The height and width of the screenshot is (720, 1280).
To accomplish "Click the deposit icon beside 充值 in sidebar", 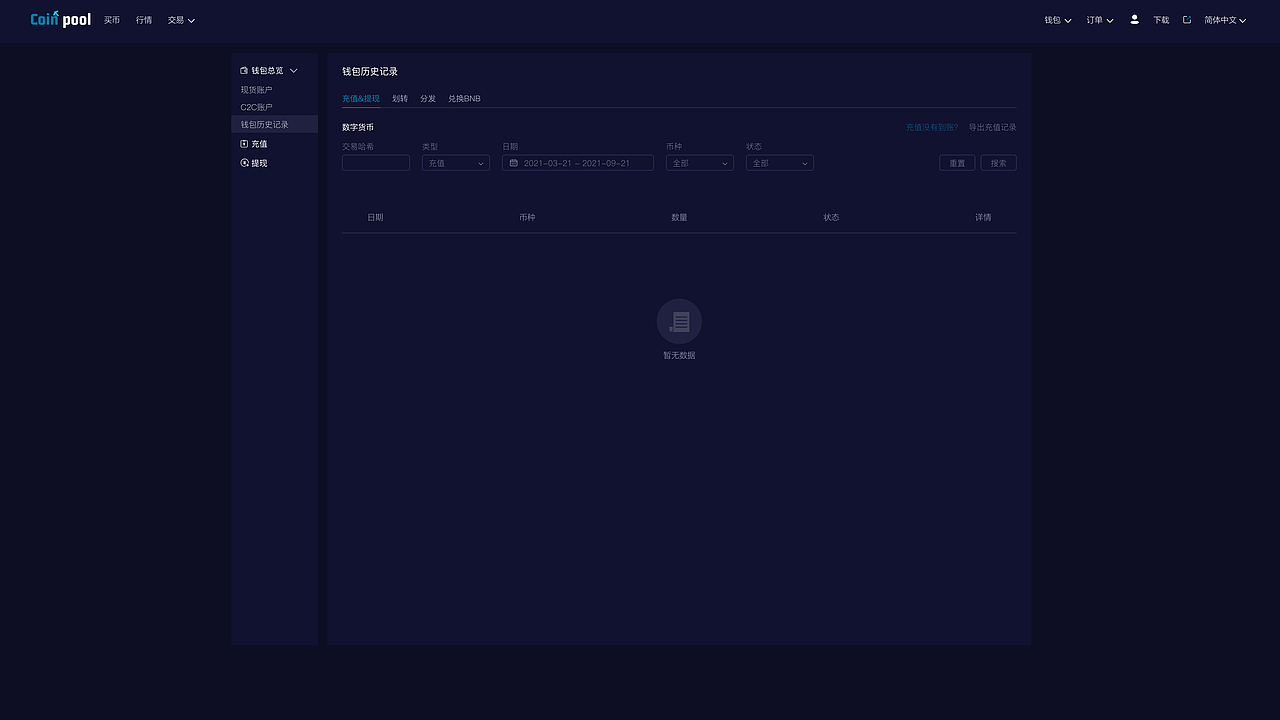I will click(244, 144).
